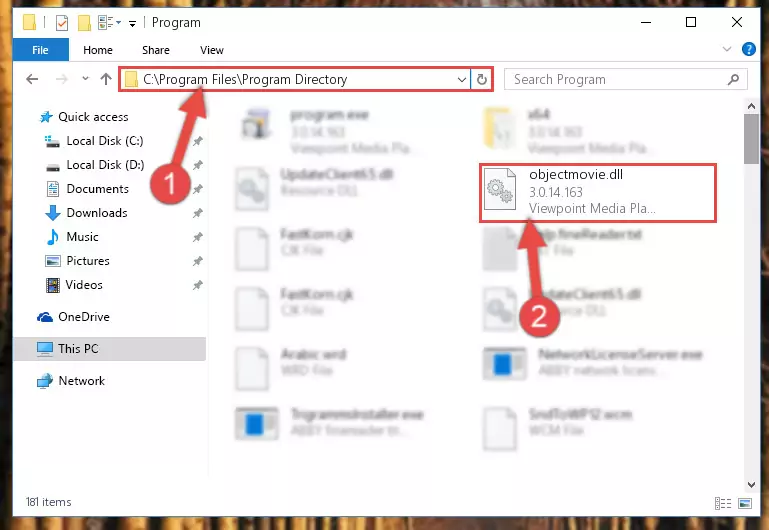
Task: Select OneDrive in navigation pane
Action: click(83, 317)
